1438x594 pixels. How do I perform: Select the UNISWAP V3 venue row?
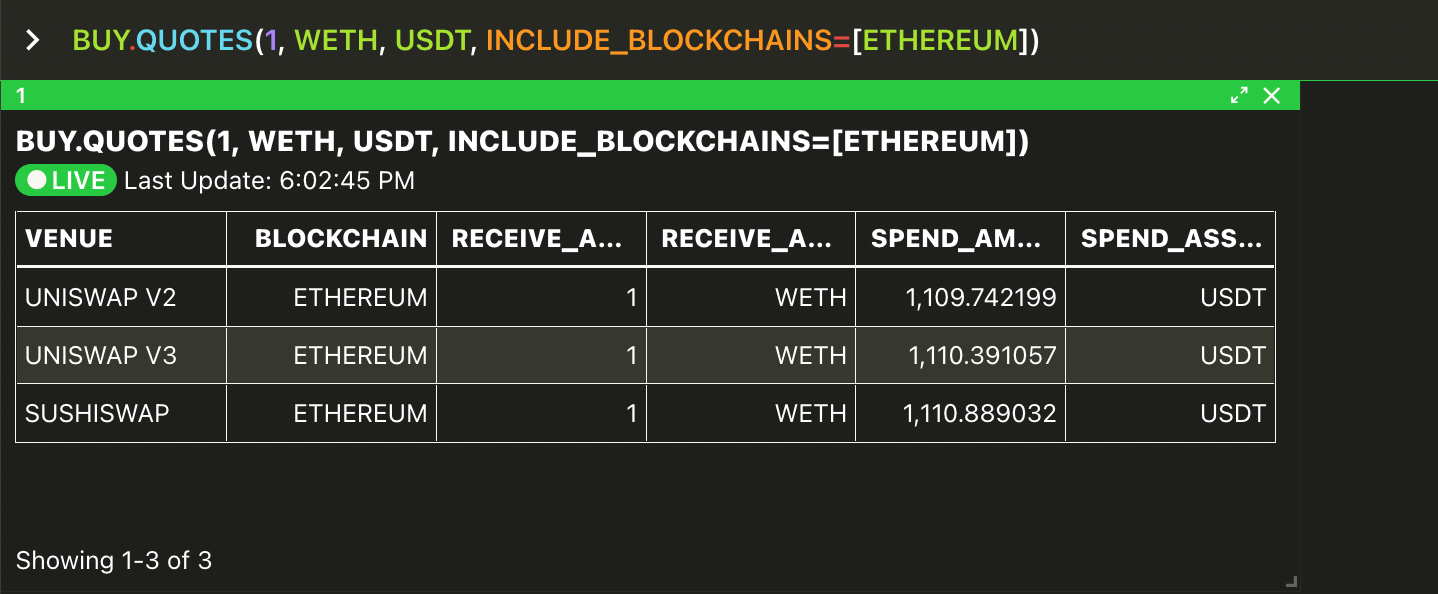[646, 356]
